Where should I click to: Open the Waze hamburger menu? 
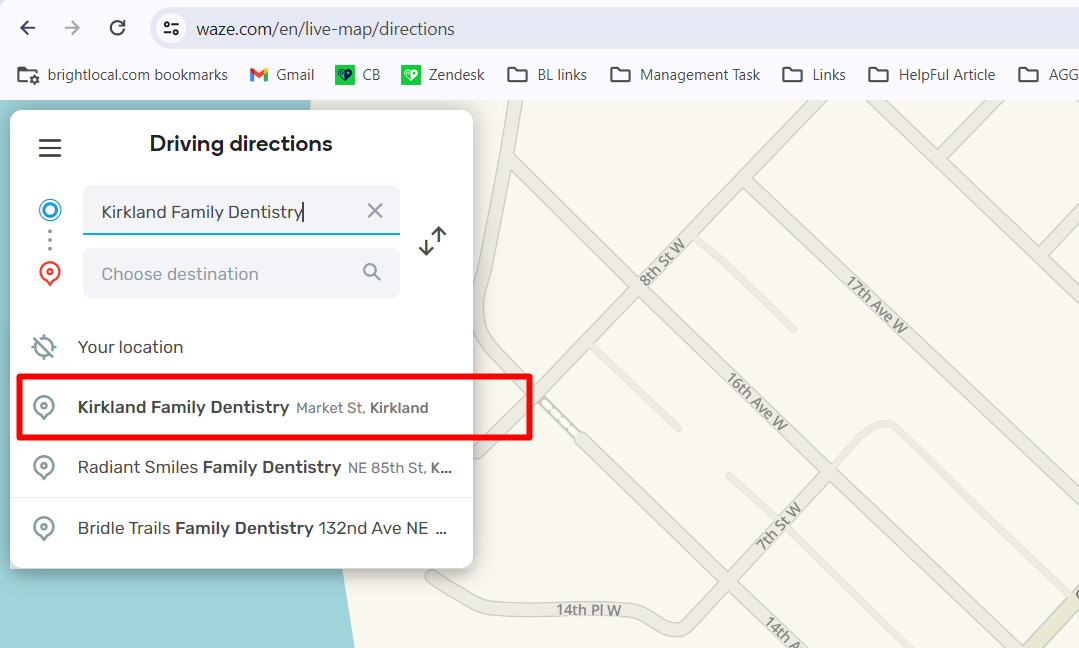pos(50,147)
